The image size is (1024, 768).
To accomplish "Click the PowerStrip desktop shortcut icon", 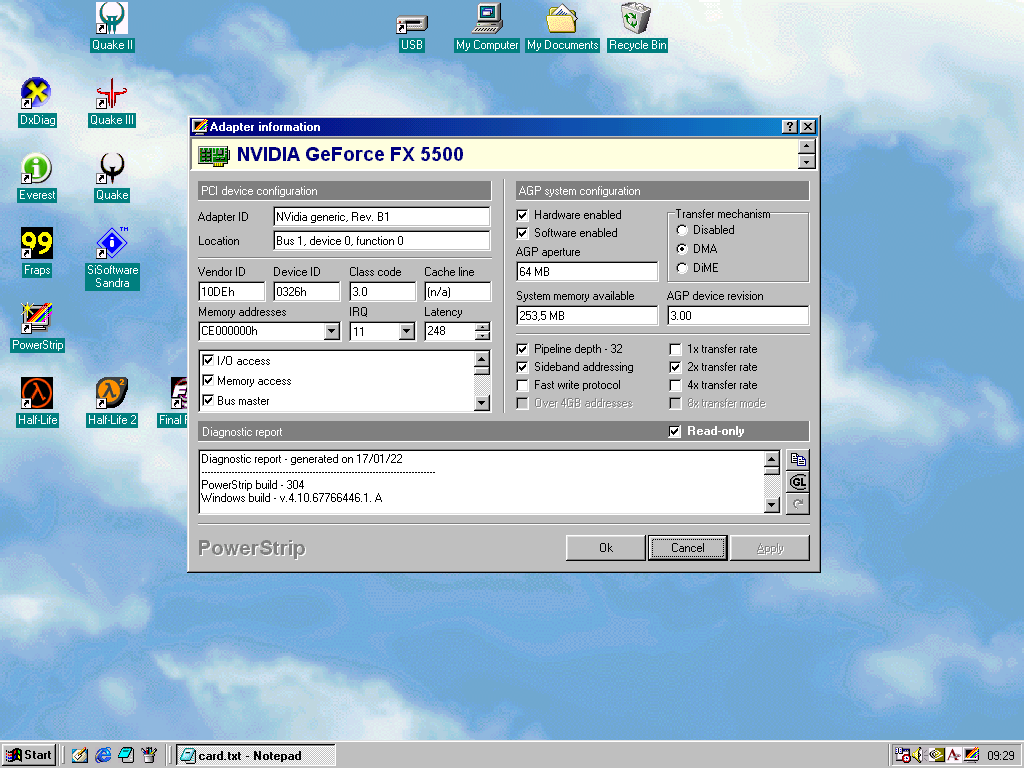I will coord(37,320).
